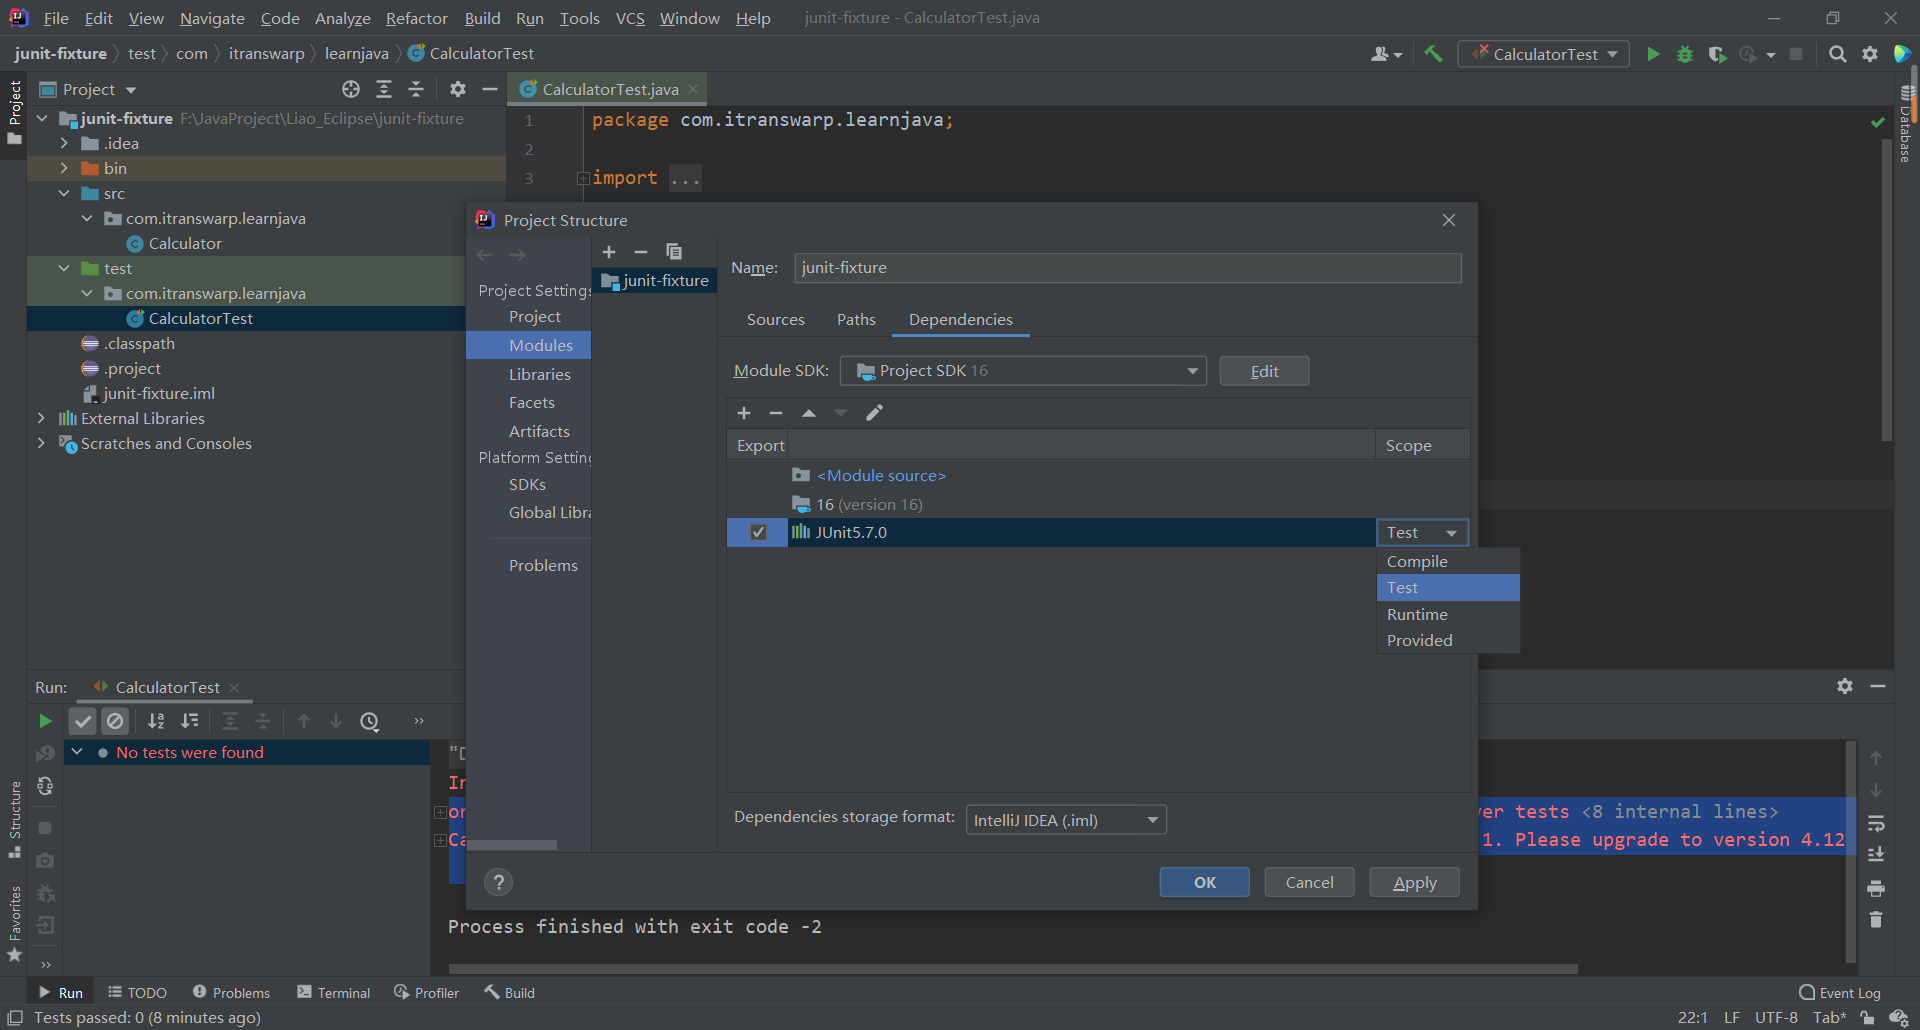Screen dimensions: 1920x1030
Task: Click Expand All in the Project panel
Action: 384,89
